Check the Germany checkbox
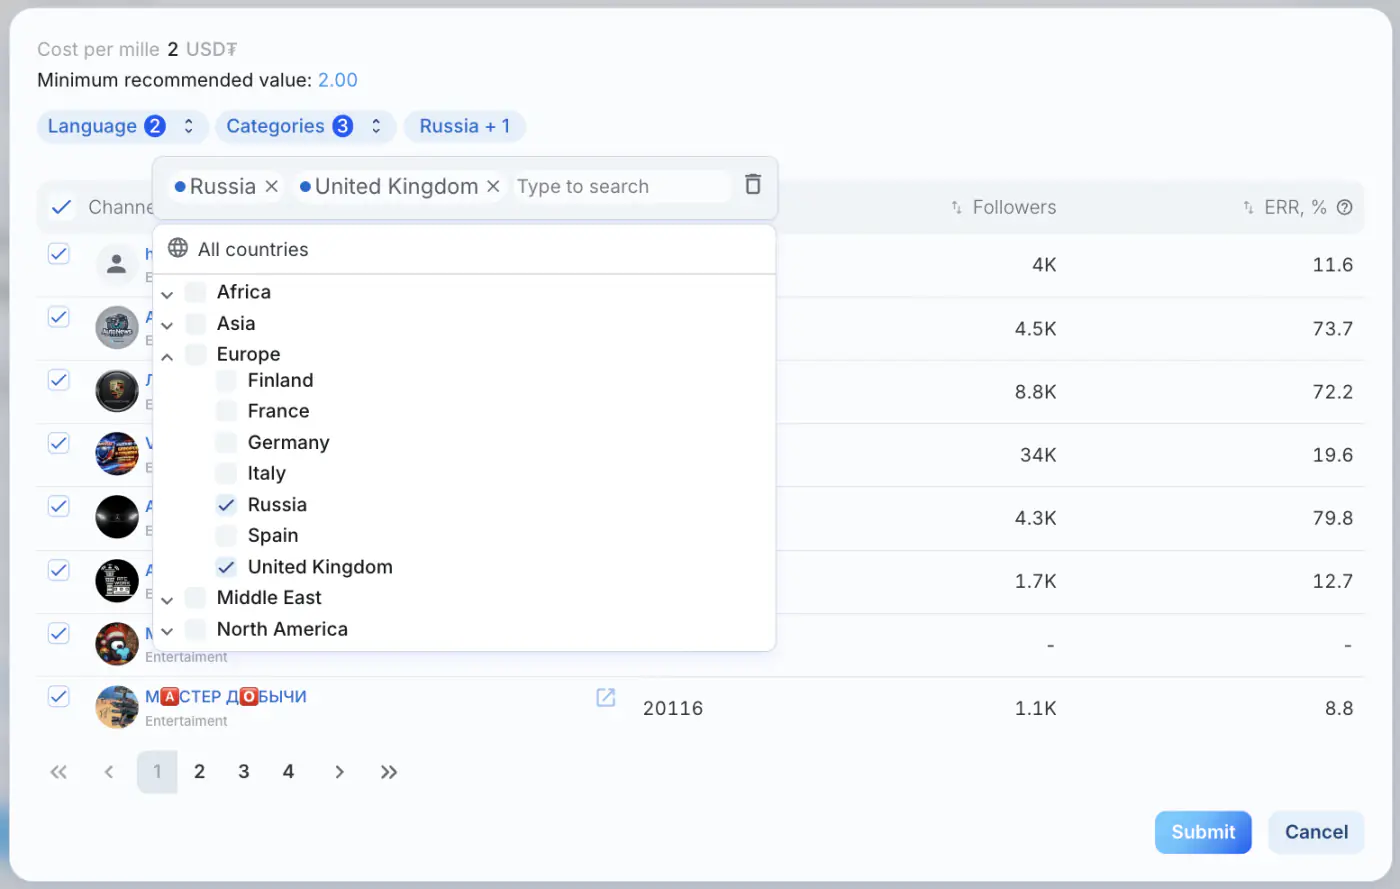Viewport: 1400px width, 889px height. (x=227, y=443)
